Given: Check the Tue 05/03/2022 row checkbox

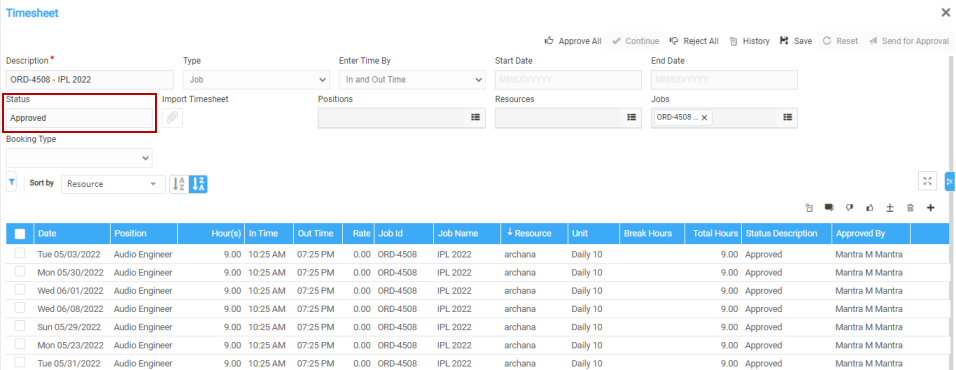Looking at the screenshot, I should click(20, 254).
